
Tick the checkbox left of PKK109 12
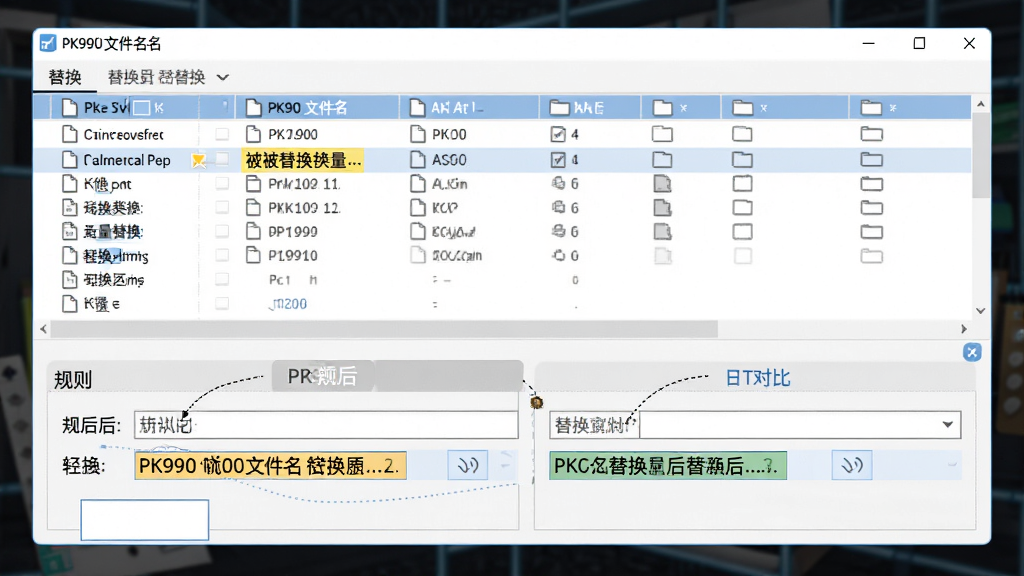point(222,208)
